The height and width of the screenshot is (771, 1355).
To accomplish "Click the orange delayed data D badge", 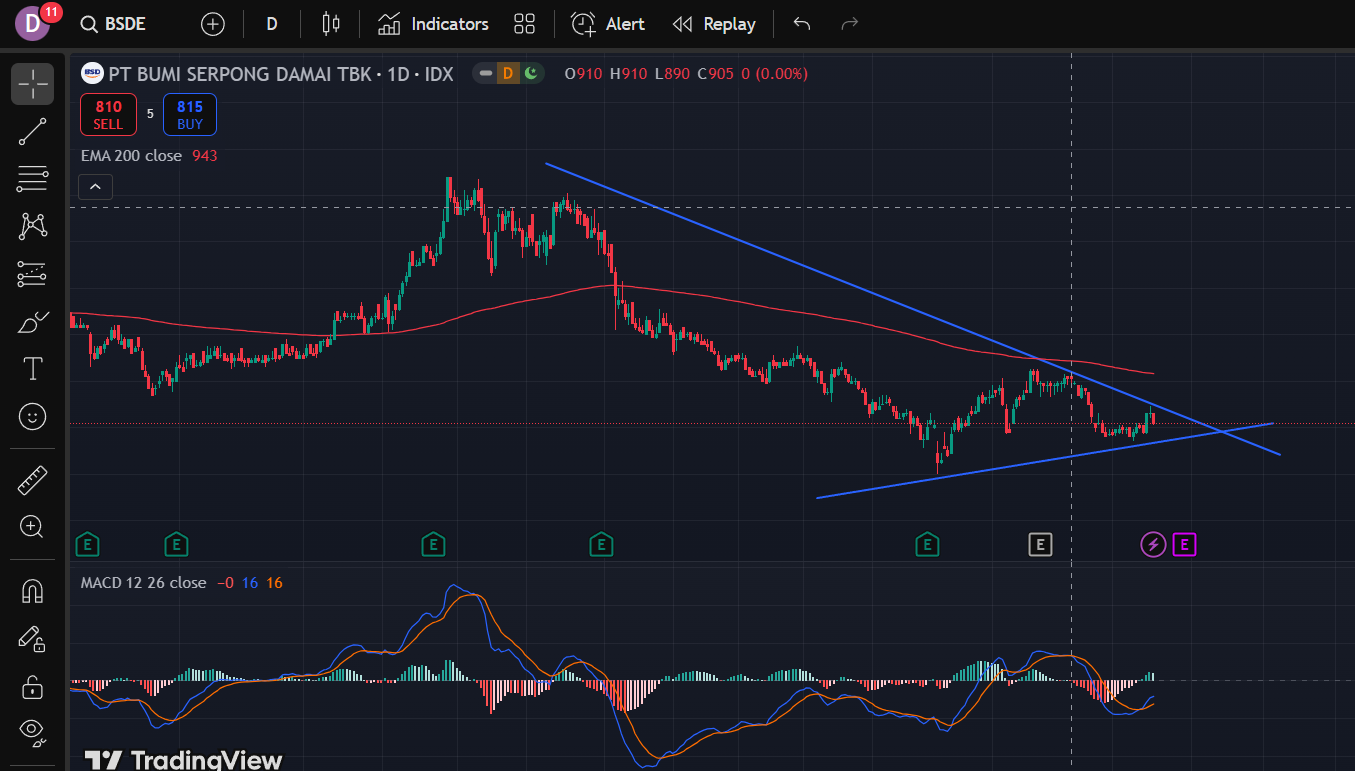I will (x=508, y=73).
